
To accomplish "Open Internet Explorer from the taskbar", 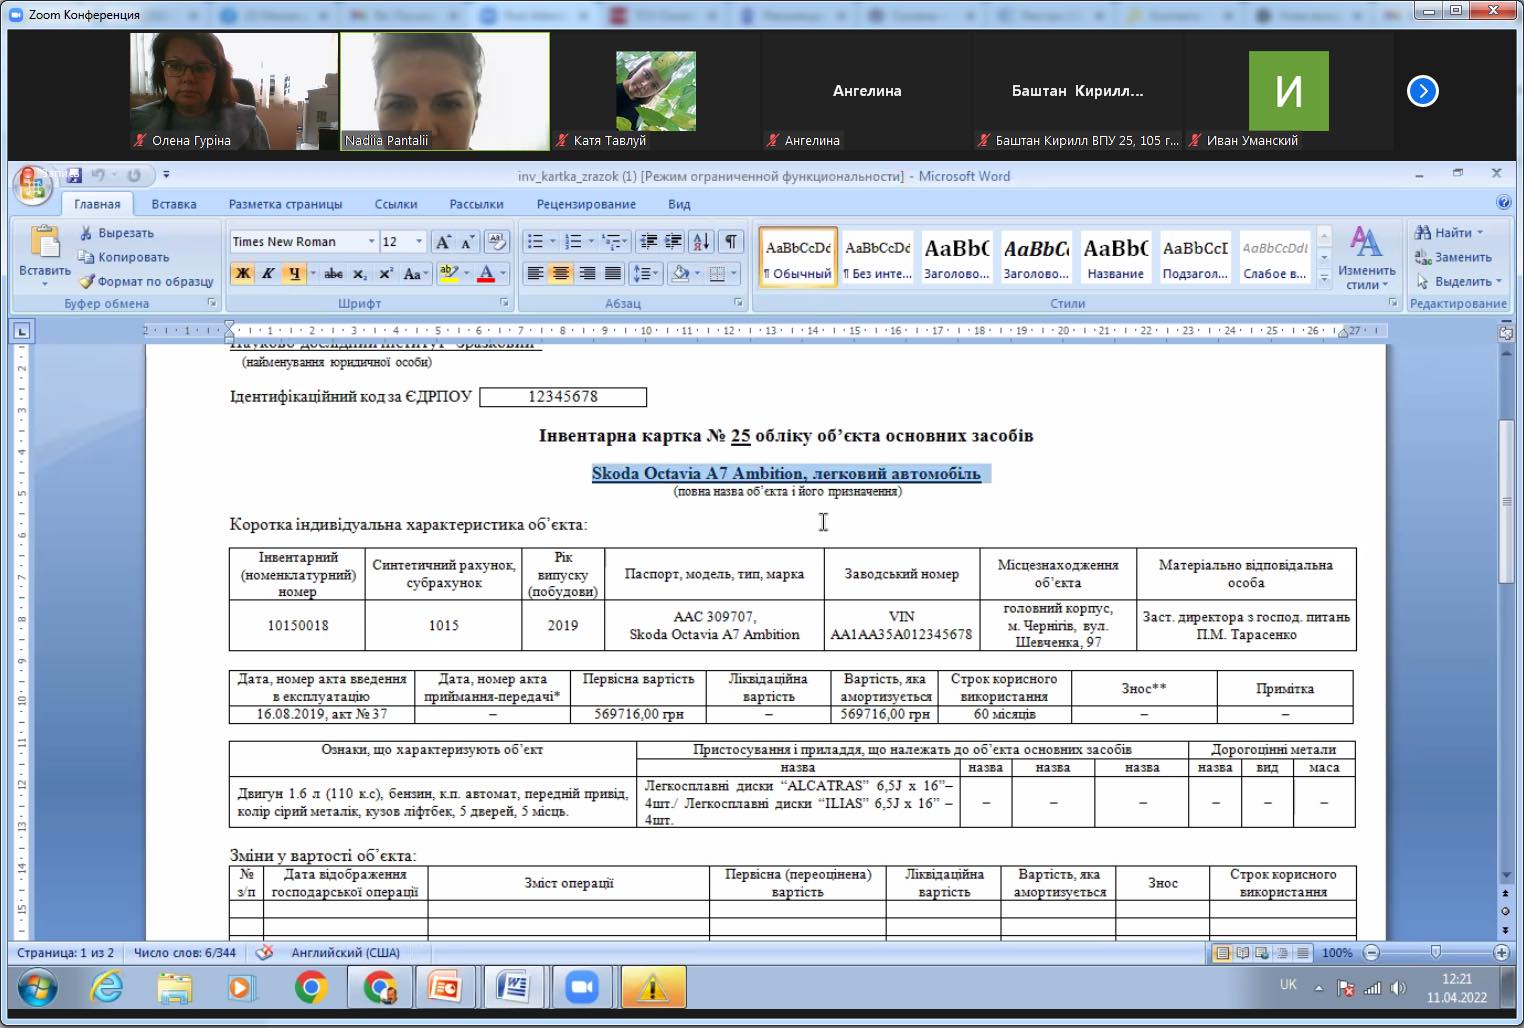I will pyautogui.click(x=106, y=988).
